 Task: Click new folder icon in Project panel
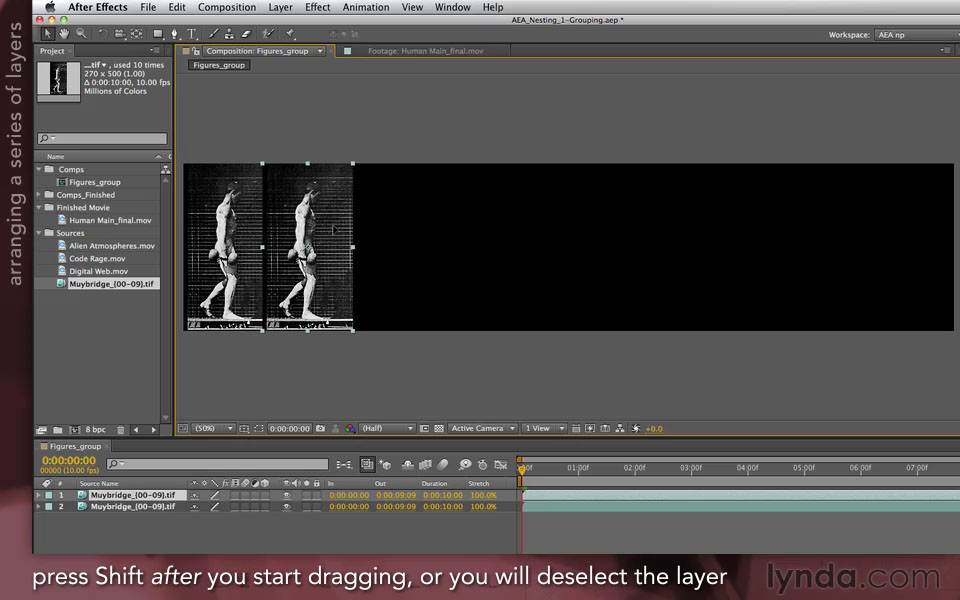click(58, 430)
